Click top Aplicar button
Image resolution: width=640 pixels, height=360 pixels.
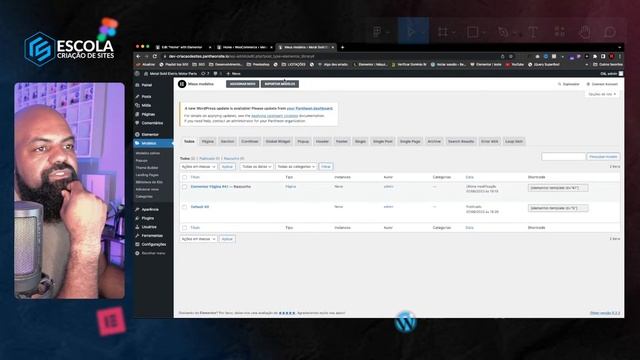227,167
